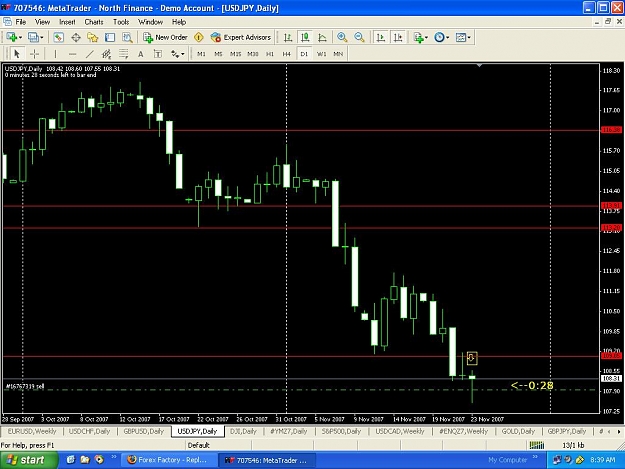Image resolution: width=625 pixels, height=469 pixels.
Task: Open the Charts menu
Action: pos(94,22)
